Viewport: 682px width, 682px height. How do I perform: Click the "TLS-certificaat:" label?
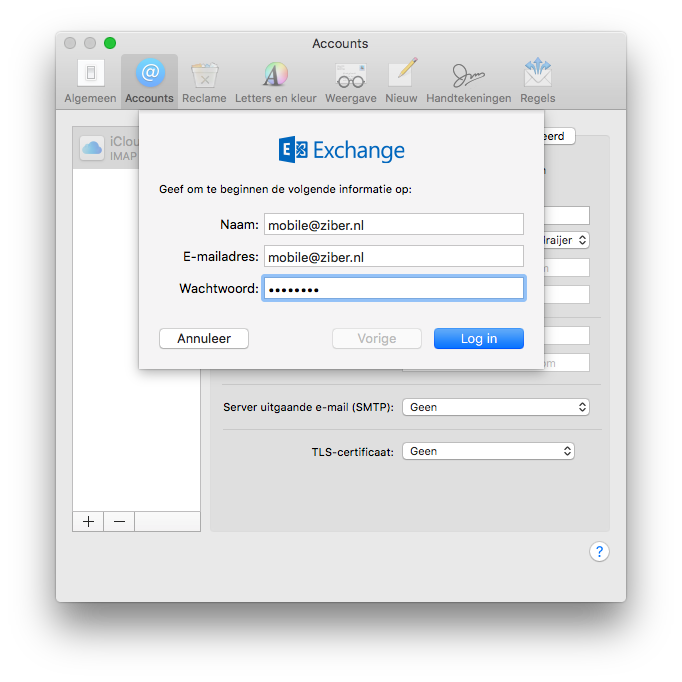pyautogui.click(x=353, y=452)
